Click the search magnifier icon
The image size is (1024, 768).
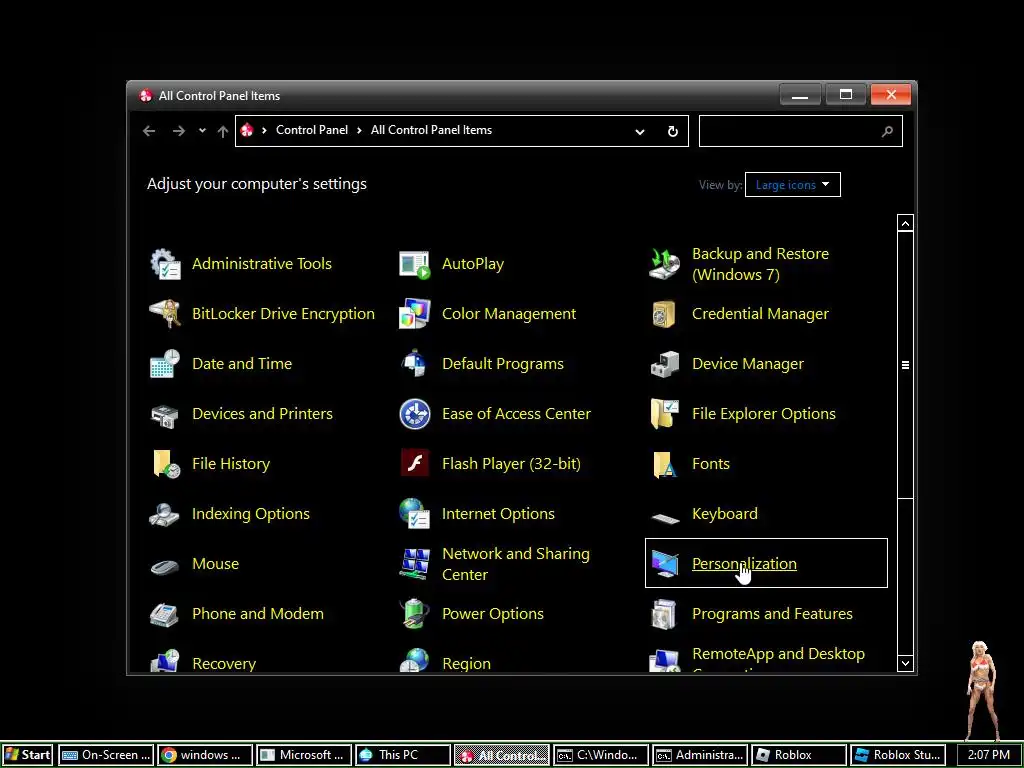[887, 132]
